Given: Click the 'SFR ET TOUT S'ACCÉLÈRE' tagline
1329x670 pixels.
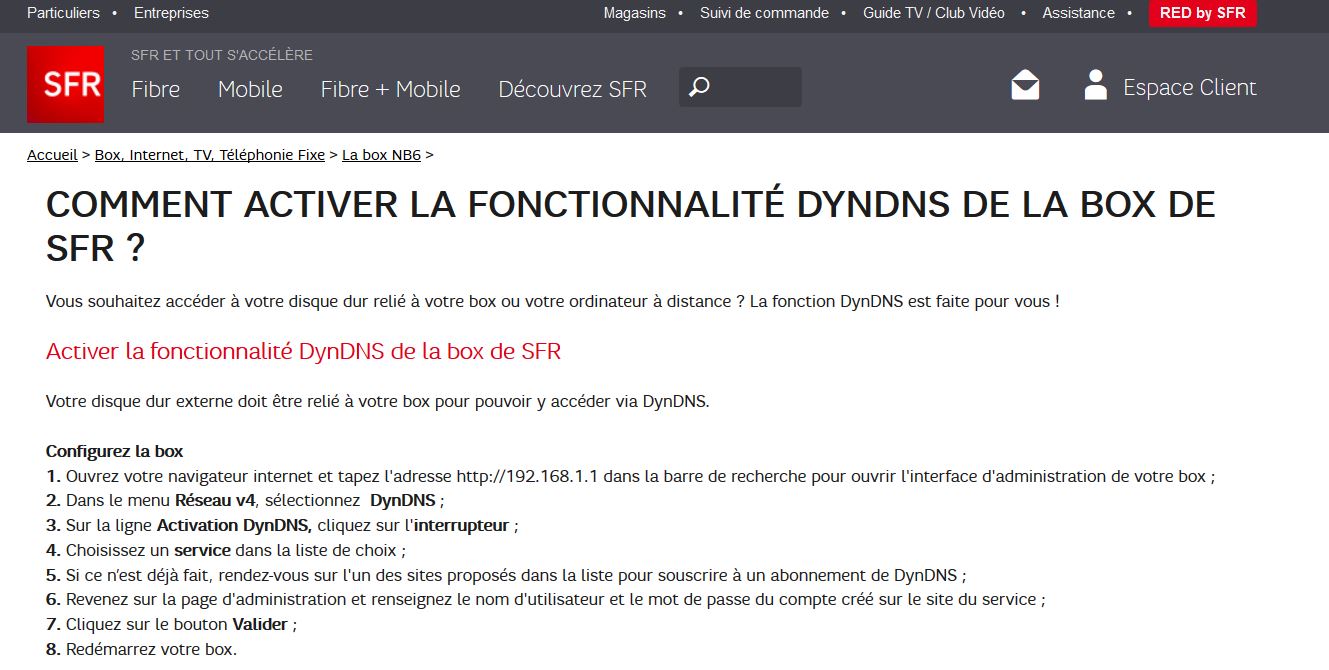Looking at the screenshot, I should [222, 55].
